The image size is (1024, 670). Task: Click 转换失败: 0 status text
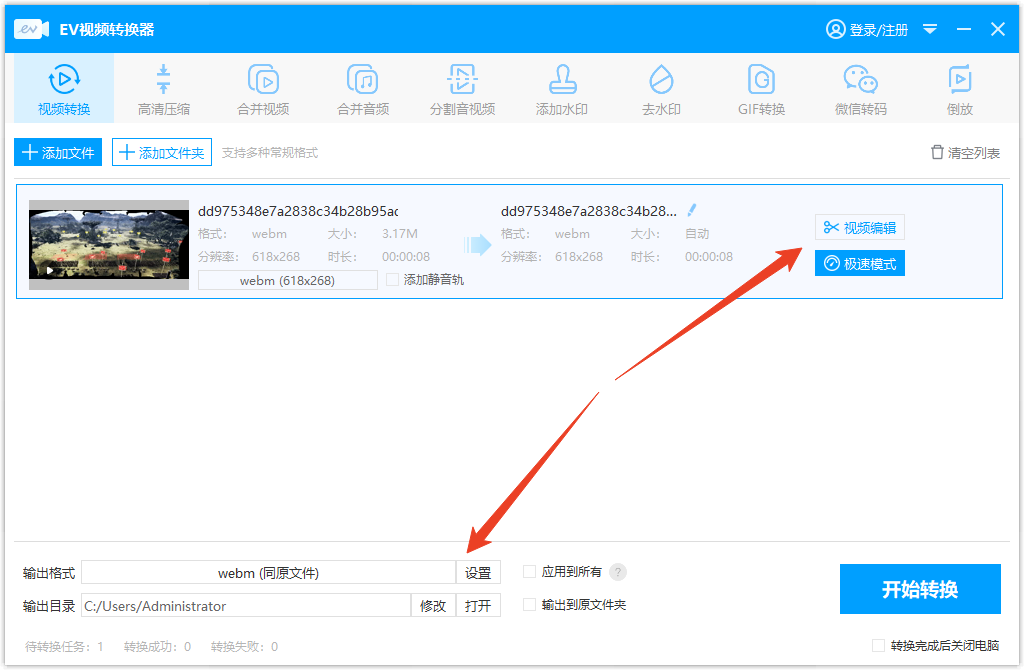click(x=244, y=646)
